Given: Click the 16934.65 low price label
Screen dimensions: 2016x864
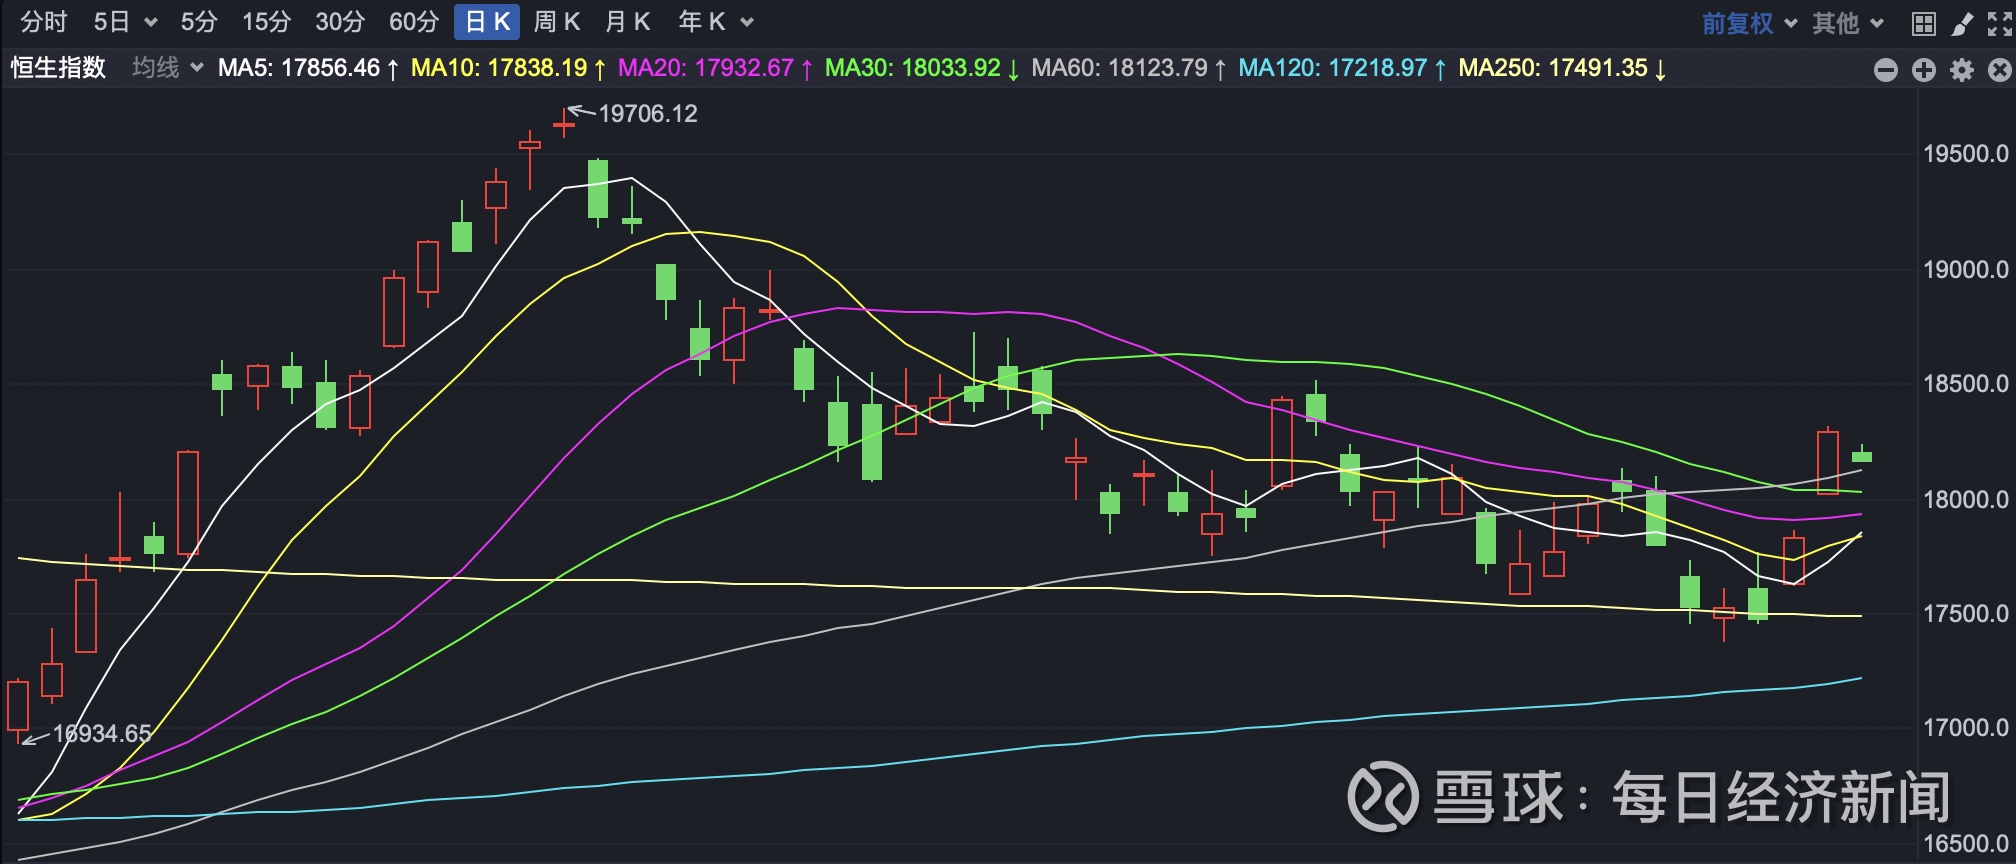Looking at the screenshot, I should 102,734.
